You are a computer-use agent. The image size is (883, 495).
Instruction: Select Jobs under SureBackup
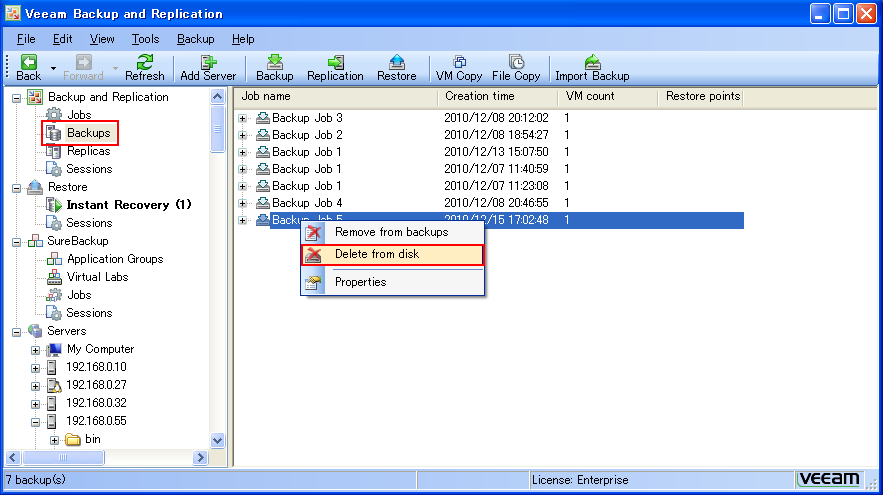pos(79,295)
